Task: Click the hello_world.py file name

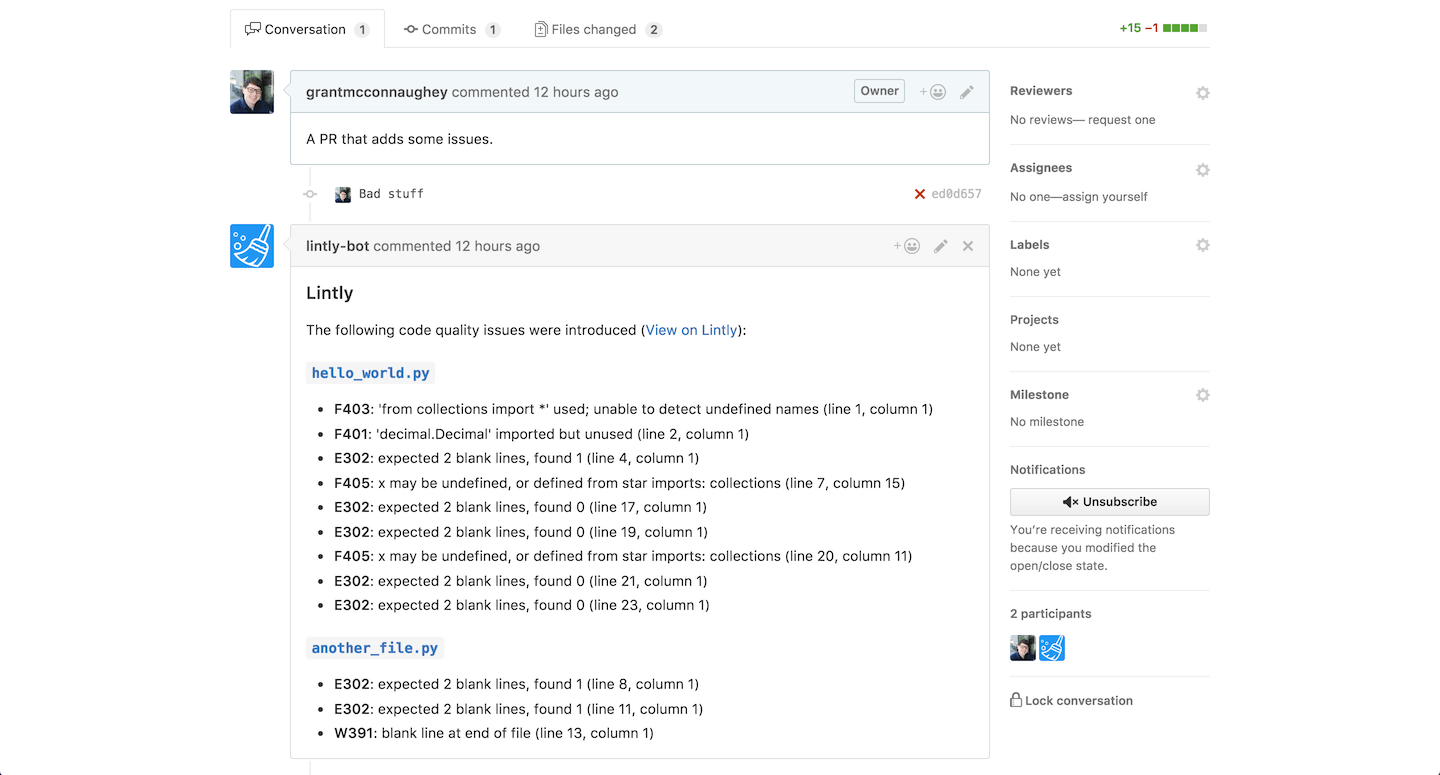Action: [x=371, y=373]
